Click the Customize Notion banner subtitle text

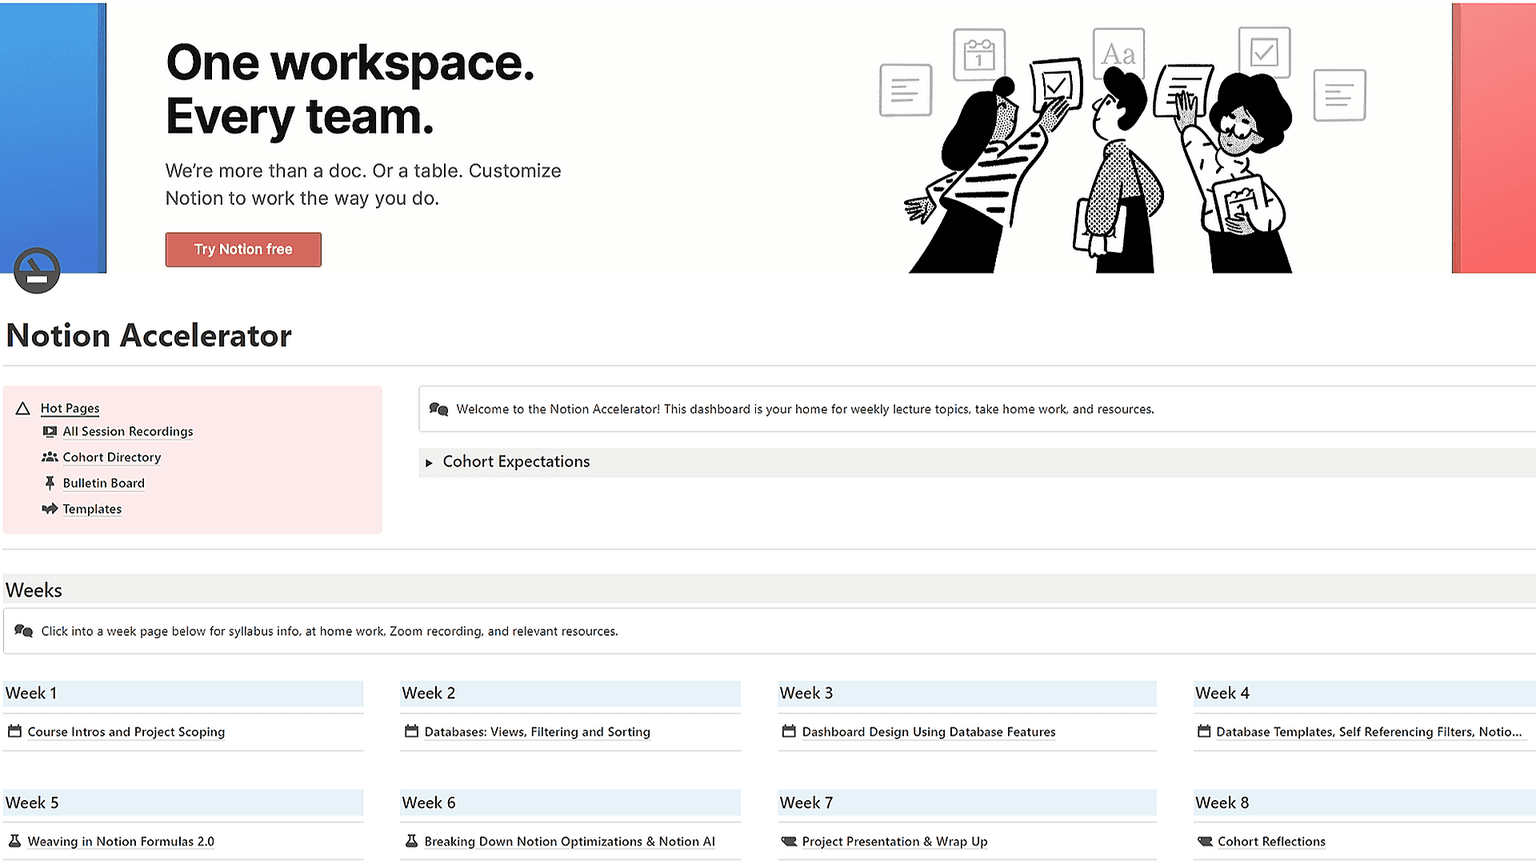[x=363, y=184]
